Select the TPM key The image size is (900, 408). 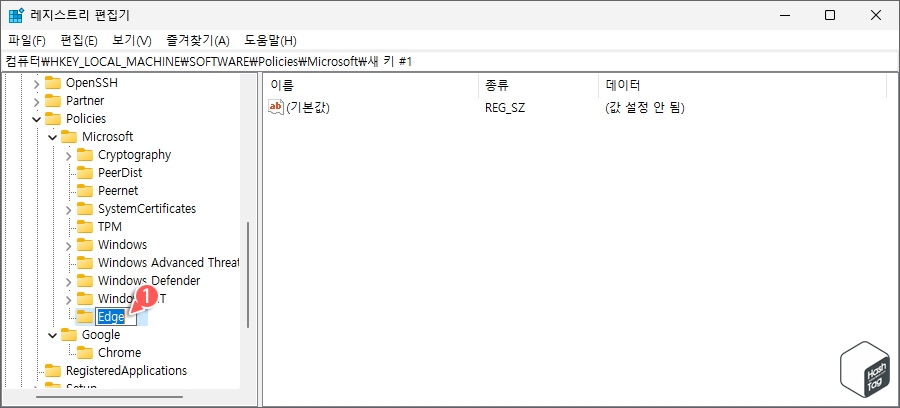pos(110,227)
